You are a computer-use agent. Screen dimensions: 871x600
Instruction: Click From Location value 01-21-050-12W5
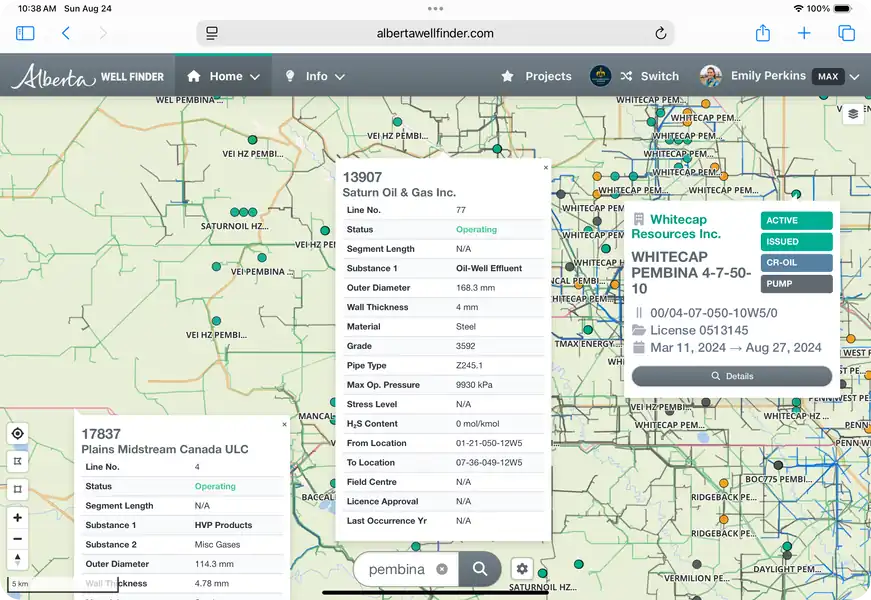tap(489, 443)
